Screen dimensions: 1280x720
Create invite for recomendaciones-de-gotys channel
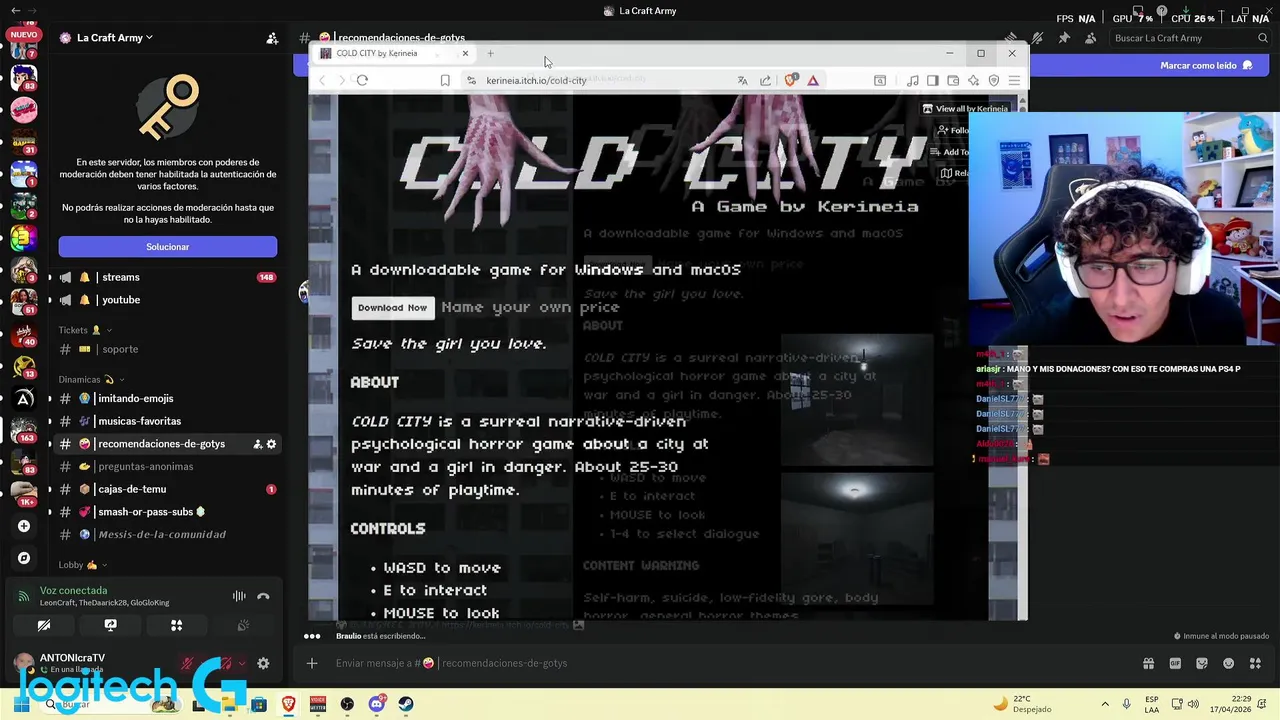click(x=257, y=444)
